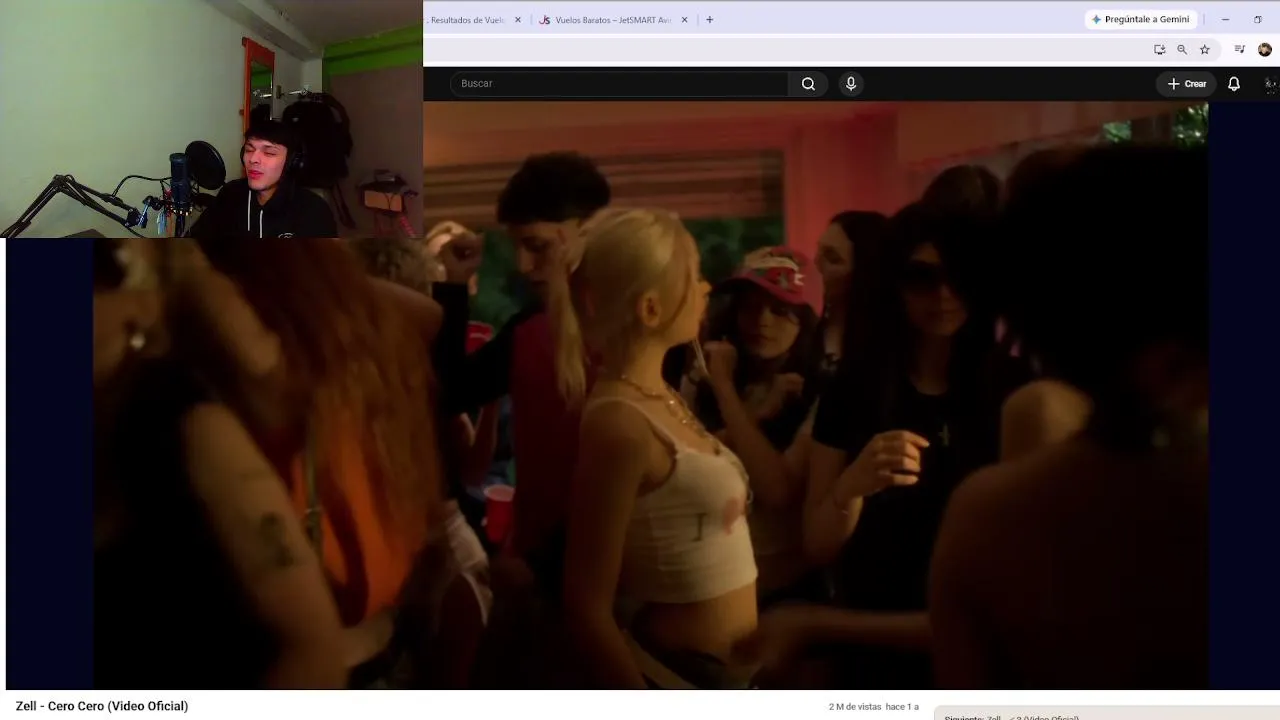Click the Crear button

click(x=1187, y=84)
